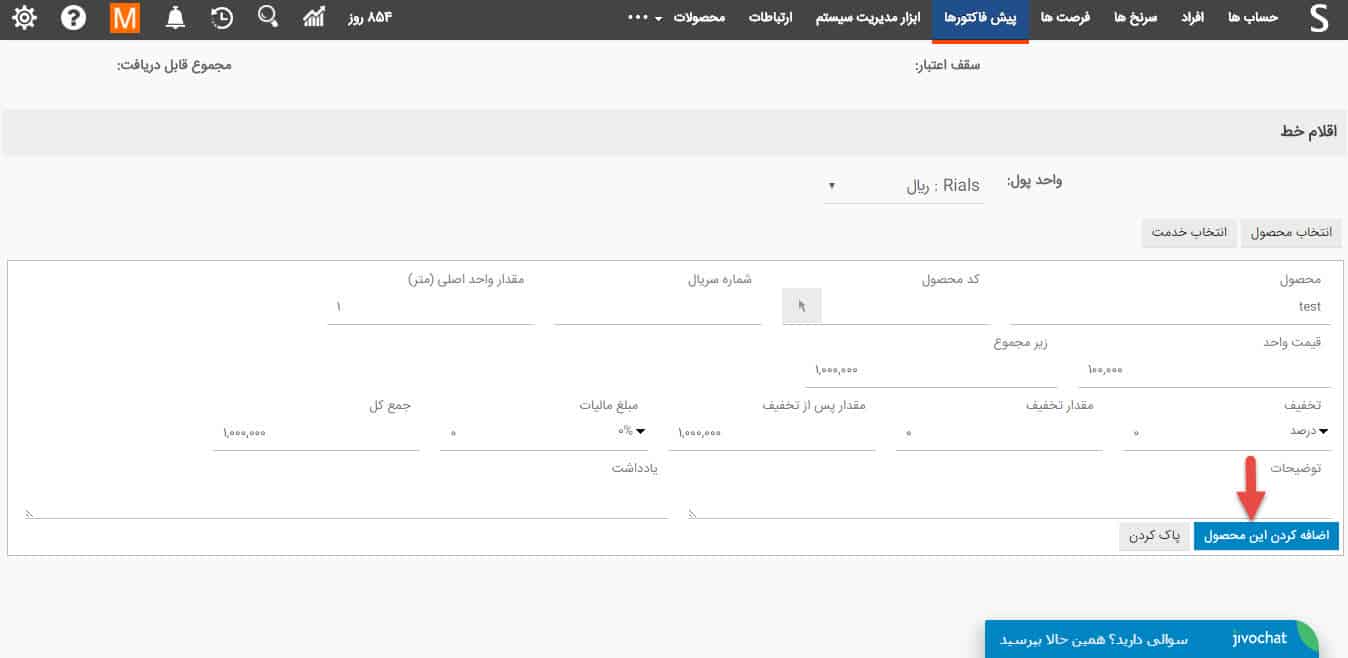
Task: Open the help question mark icon
Action: coord(73,18)
